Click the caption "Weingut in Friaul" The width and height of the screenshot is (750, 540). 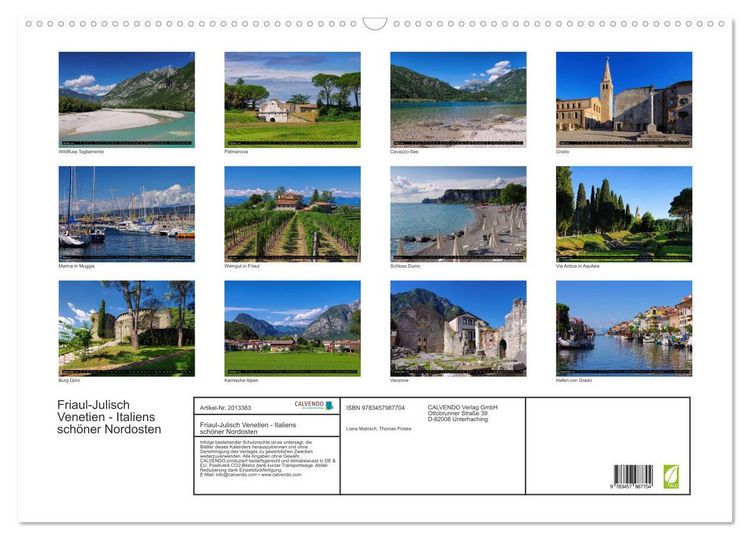coord(242,266)
